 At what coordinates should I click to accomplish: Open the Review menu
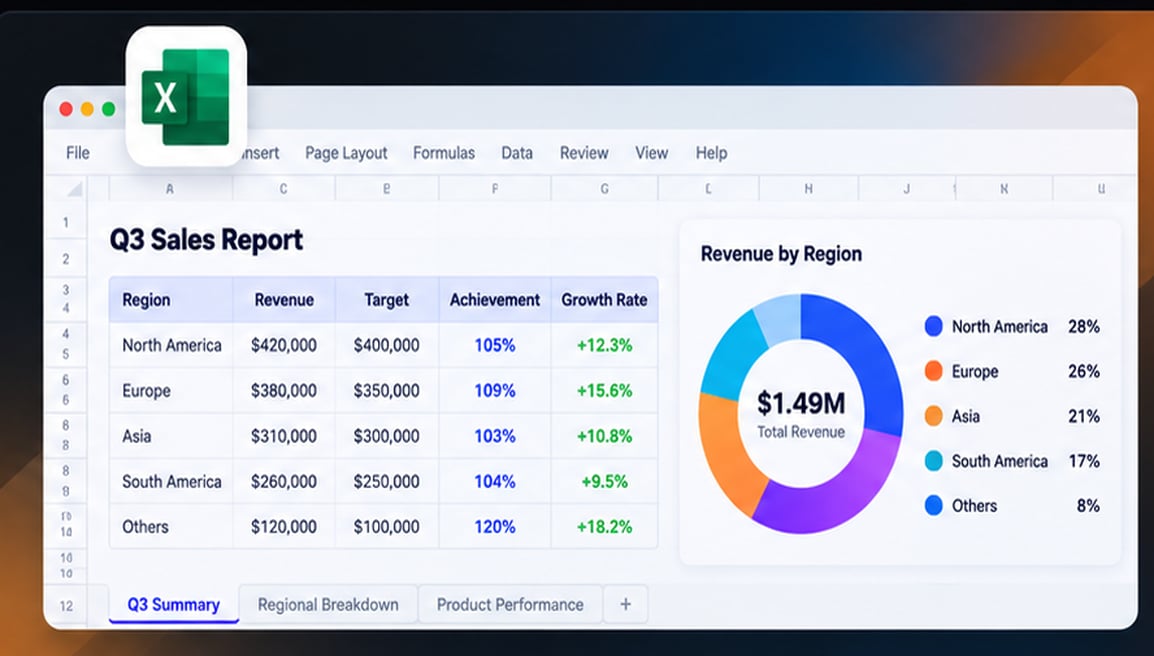click(584, 153)
